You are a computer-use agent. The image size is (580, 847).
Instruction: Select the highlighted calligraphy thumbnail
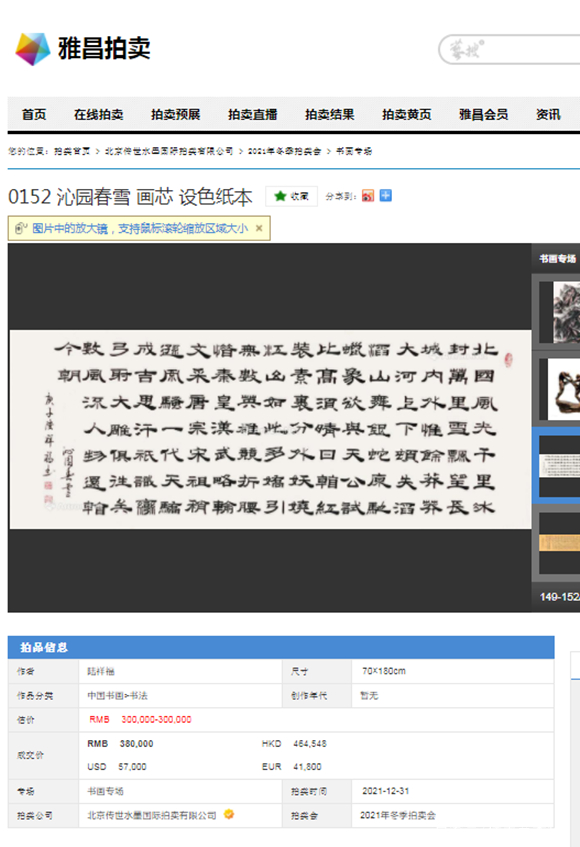[x=559, y=465]
